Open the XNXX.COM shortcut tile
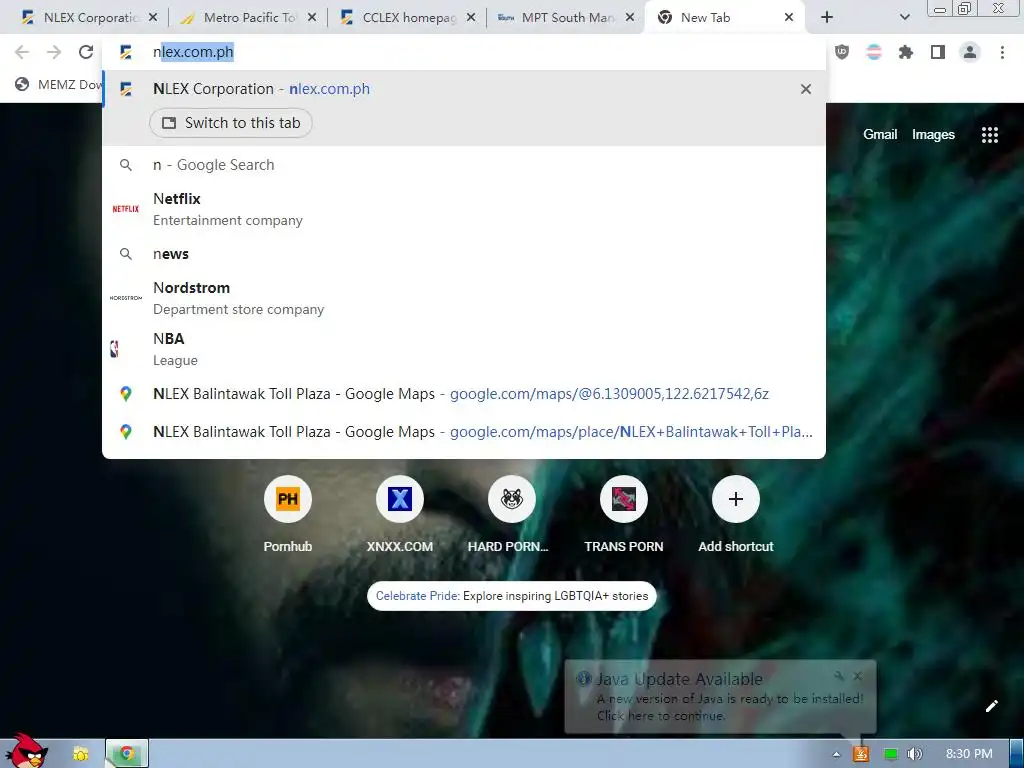 click(400, 516)
